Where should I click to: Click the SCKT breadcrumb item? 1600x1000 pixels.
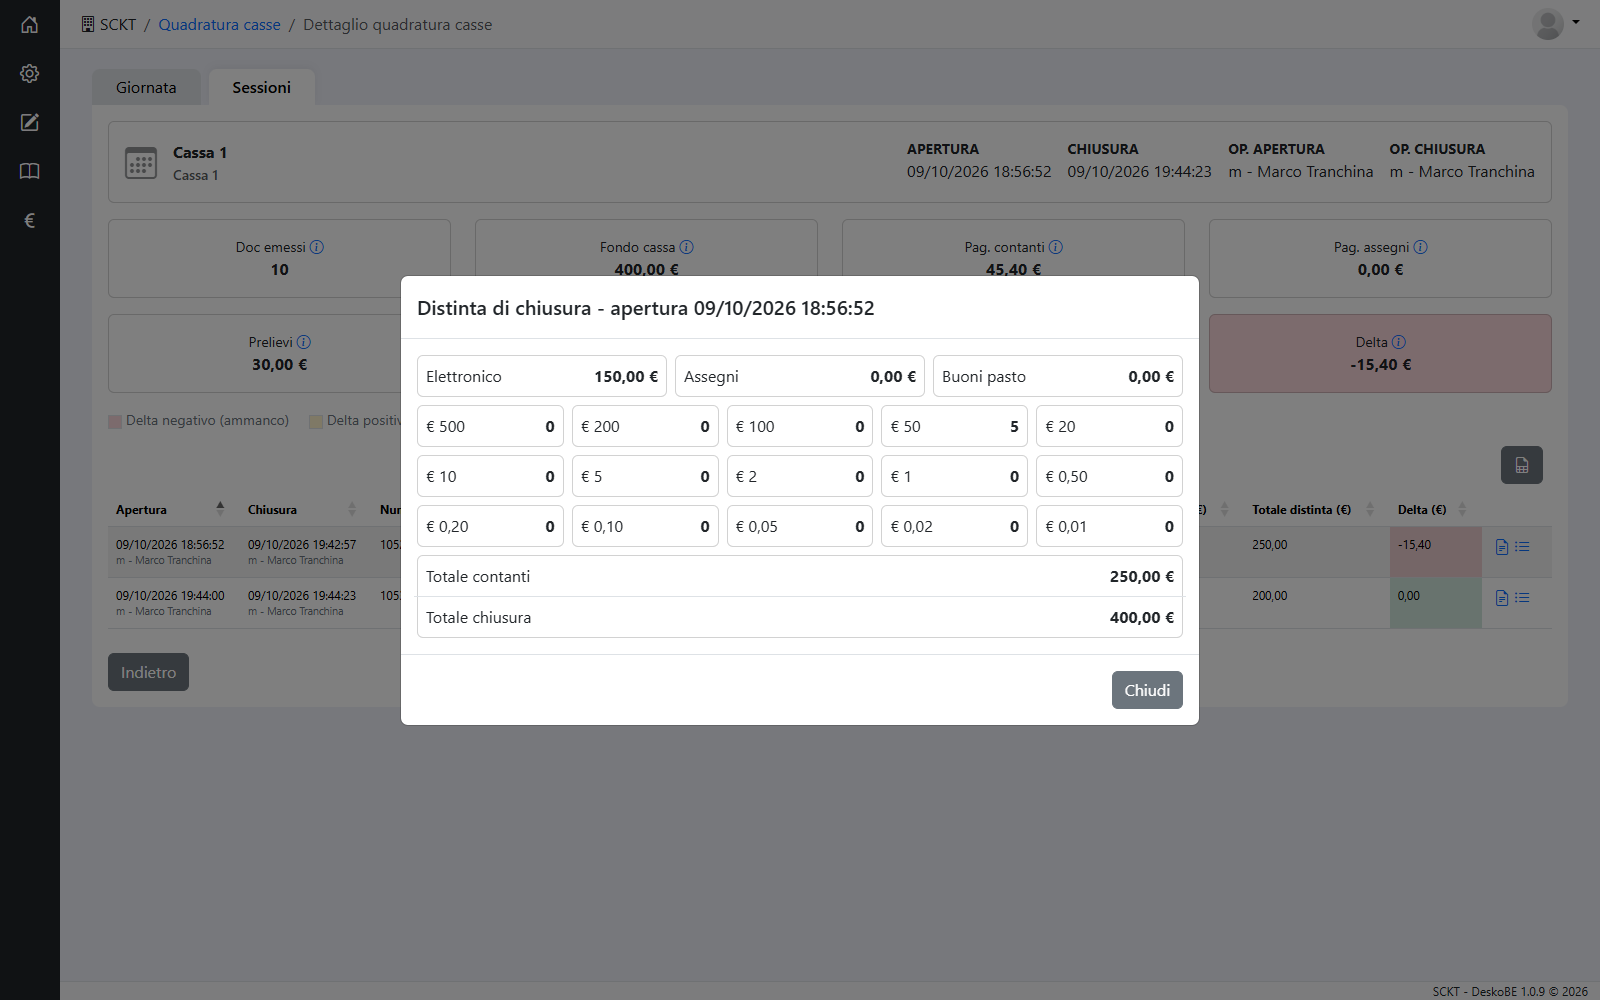pos(108,24)
